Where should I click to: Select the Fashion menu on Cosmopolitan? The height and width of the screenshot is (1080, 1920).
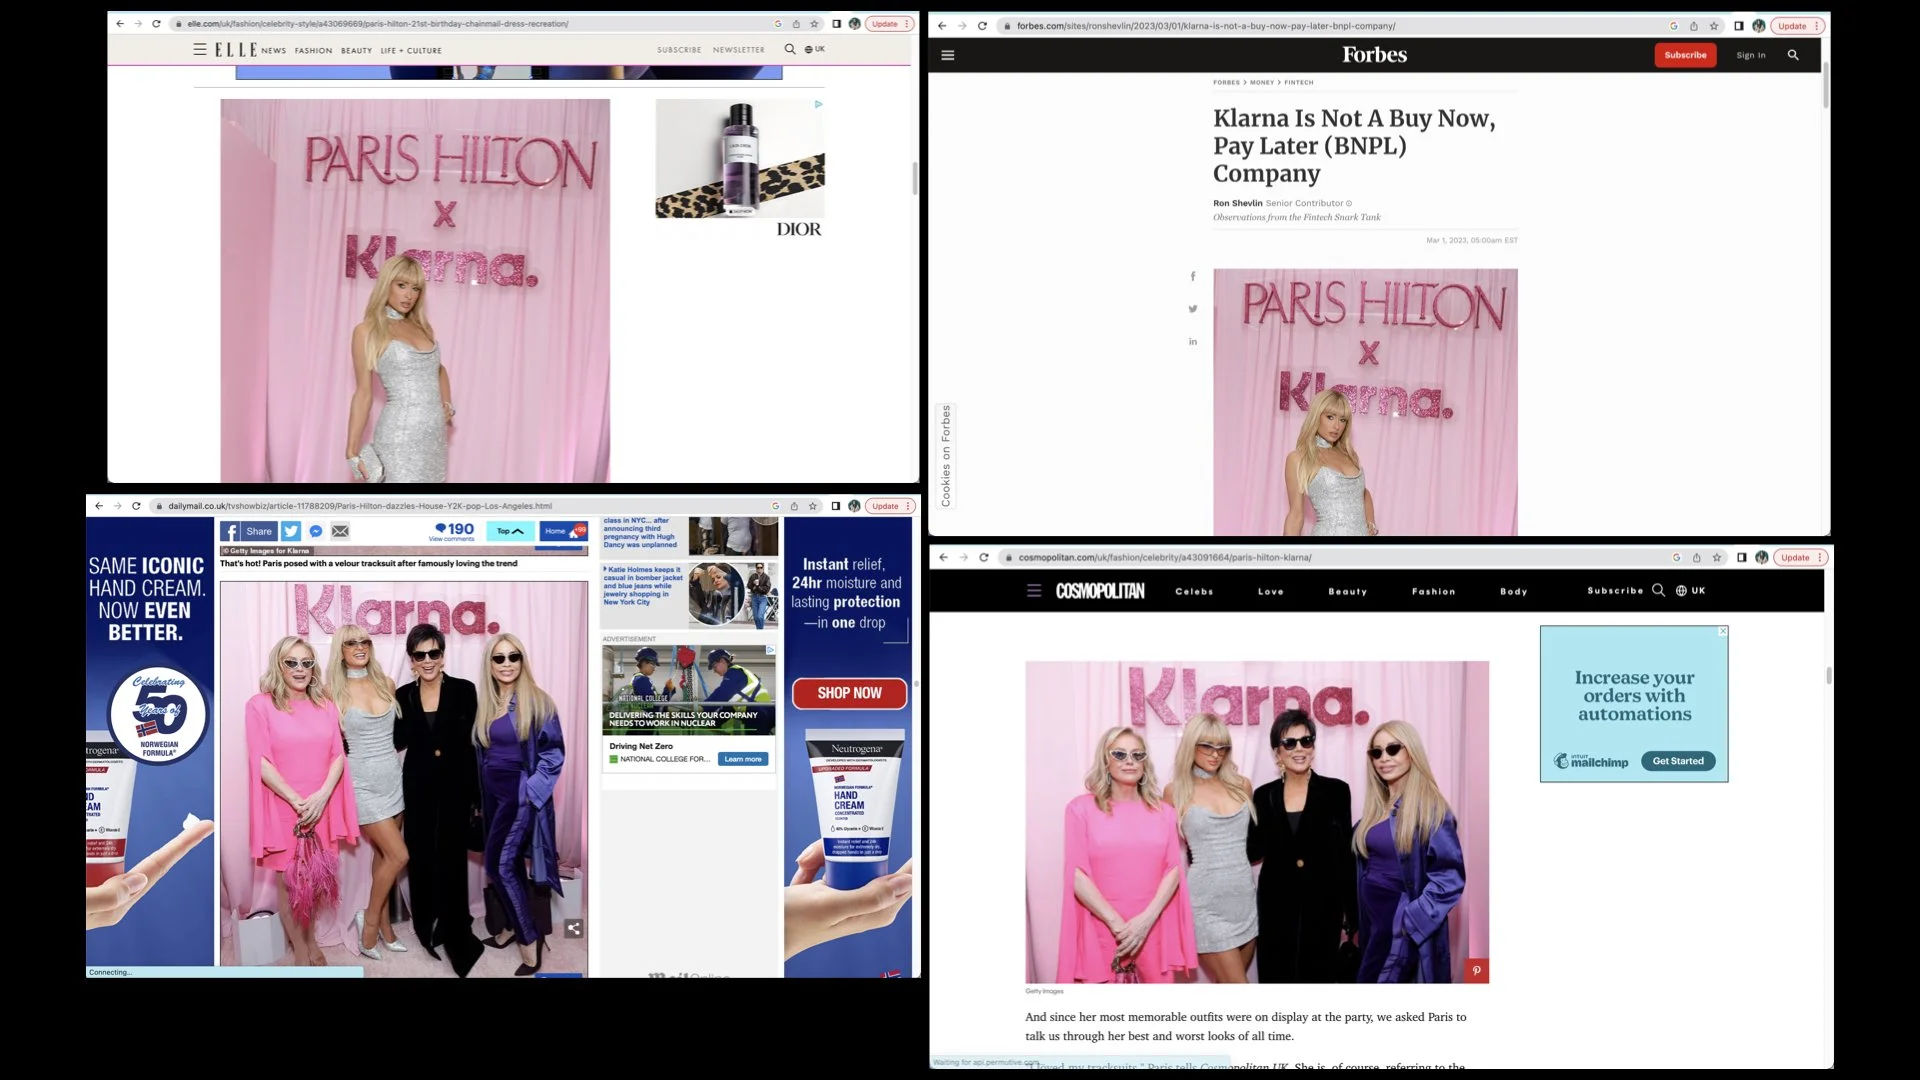pos(1433,592)
